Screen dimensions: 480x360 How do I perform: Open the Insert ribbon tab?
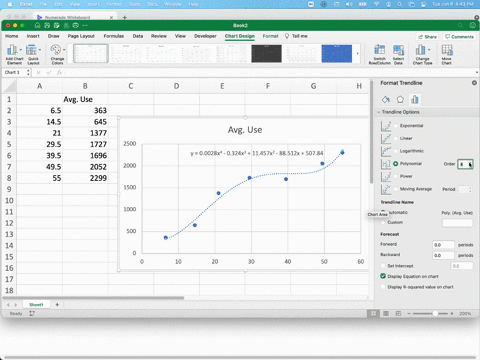click(x=33, y=36)
